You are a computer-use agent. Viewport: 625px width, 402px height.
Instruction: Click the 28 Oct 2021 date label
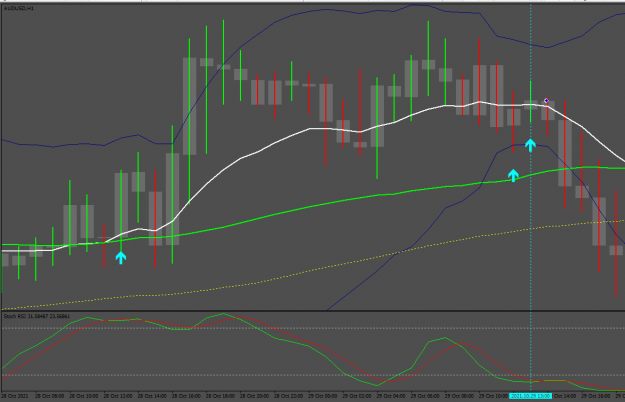(15, 396)
